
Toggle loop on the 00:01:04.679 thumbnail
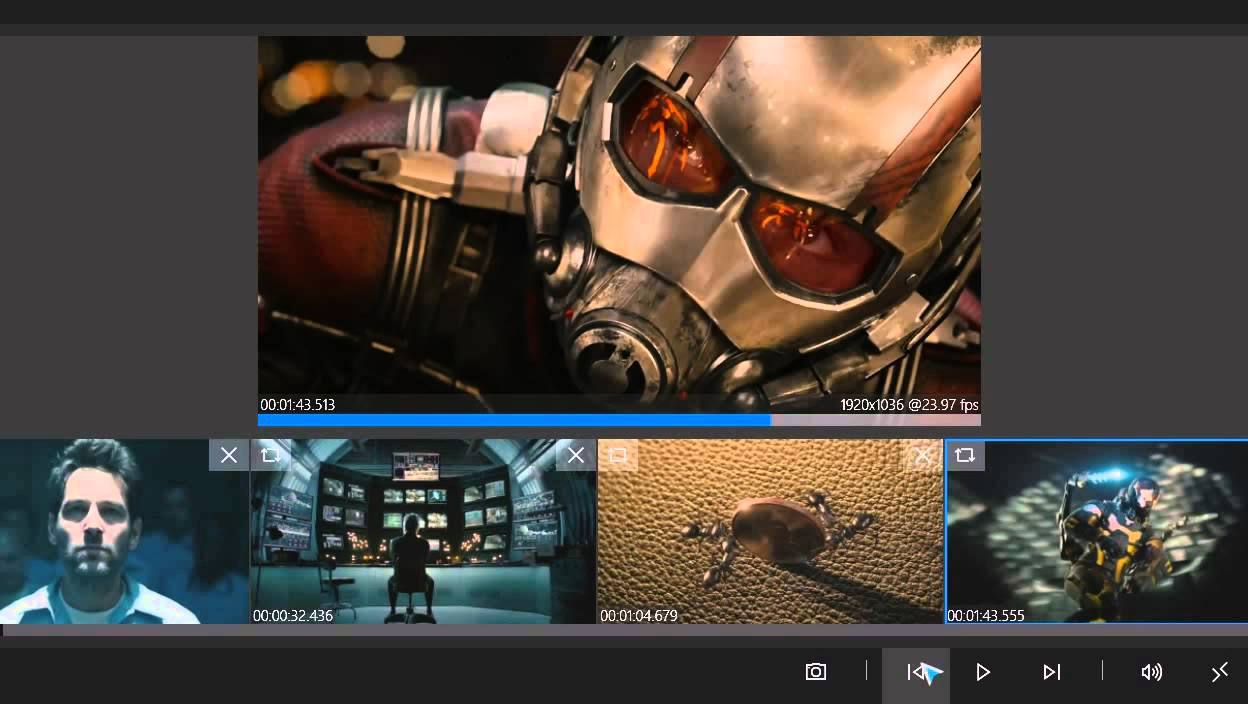[618, 455]
